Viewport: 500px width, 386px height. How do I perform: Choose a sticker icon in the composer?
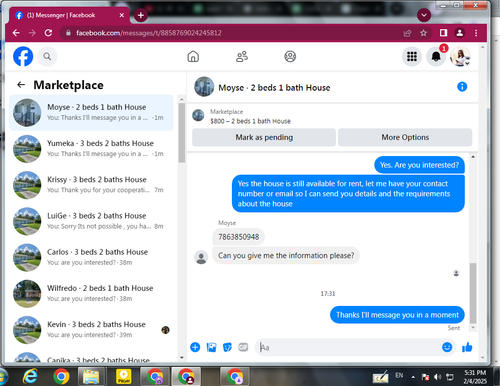tap(227, 347)
